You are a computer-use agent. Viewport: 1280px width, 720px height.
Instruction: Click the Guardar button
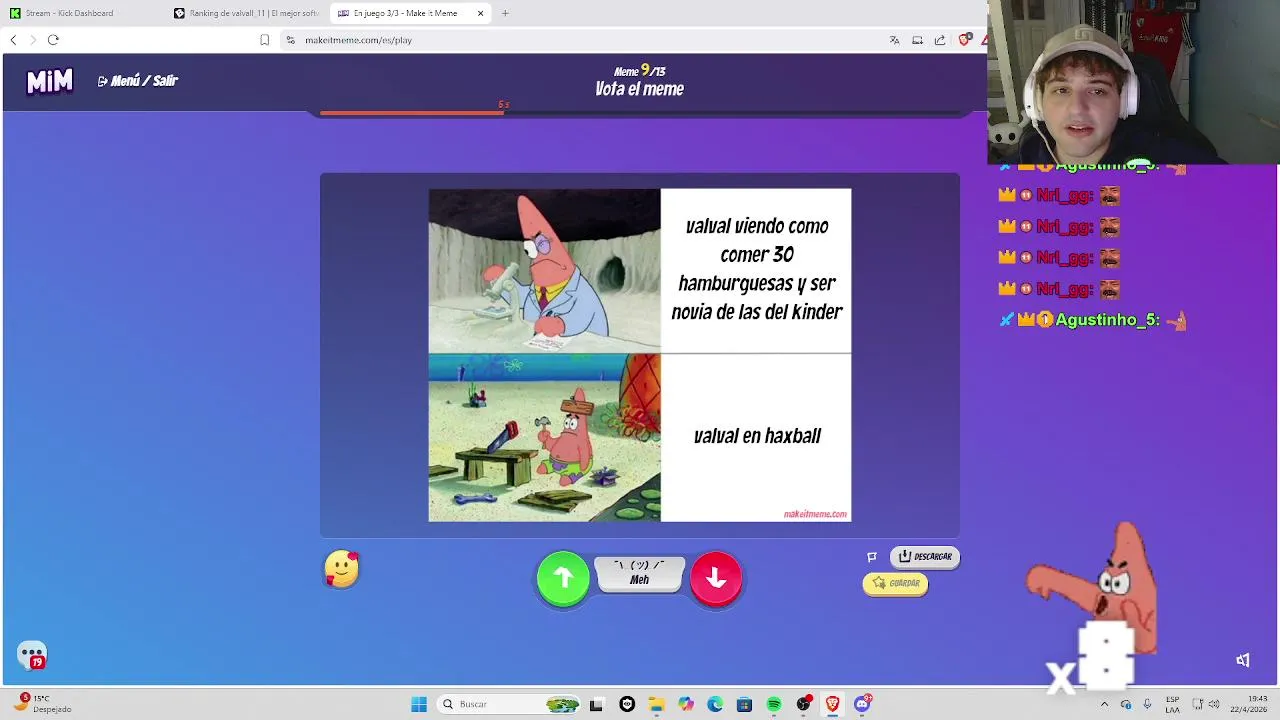coord(895,583)
